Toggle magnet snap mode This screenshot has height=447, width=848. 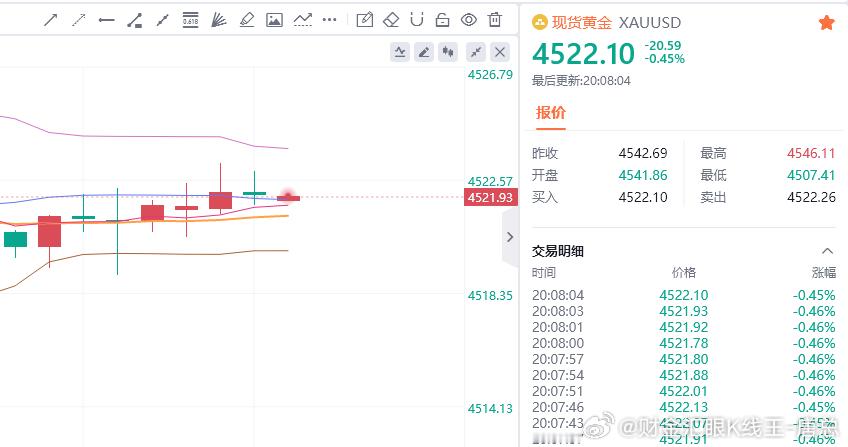417,20
